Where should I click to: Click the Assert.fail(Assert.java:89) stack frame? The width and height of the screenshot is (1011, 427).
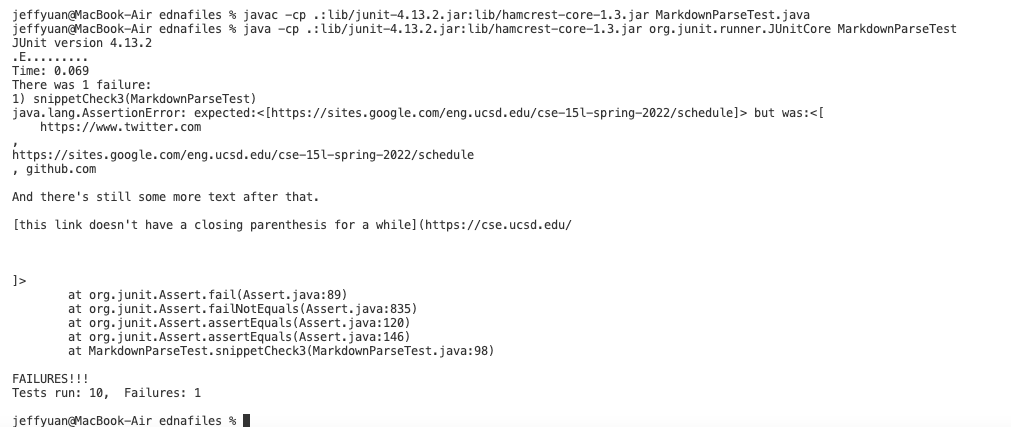click(208, 295)
